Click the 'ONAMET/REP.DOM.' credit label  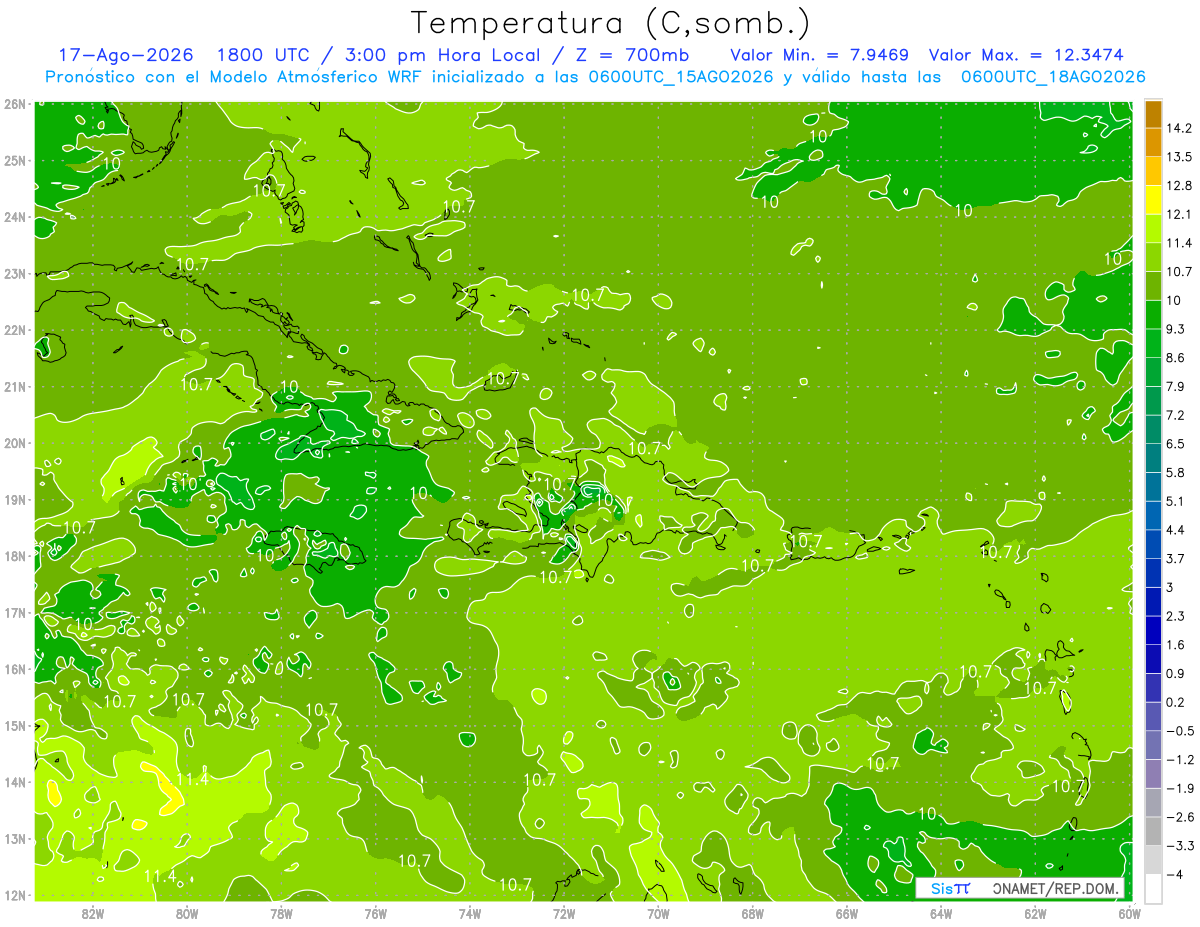pyautogui.click(x=1055, y=888)
